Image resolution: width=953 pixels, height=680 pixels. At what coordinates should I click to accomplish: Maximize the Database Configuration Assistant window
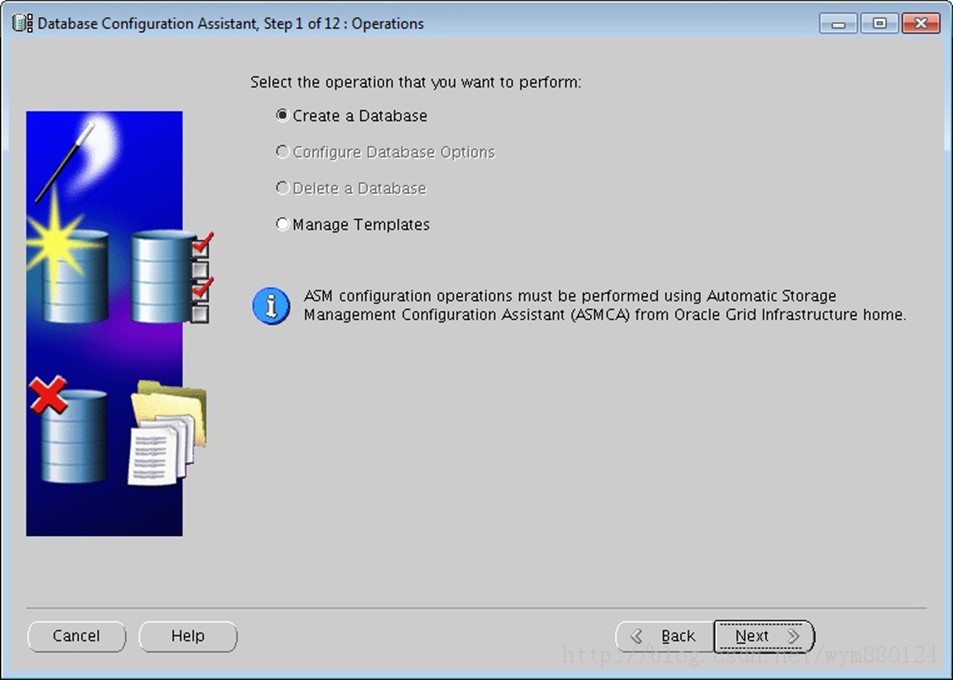pyautogui.click(x=879, y=24)
